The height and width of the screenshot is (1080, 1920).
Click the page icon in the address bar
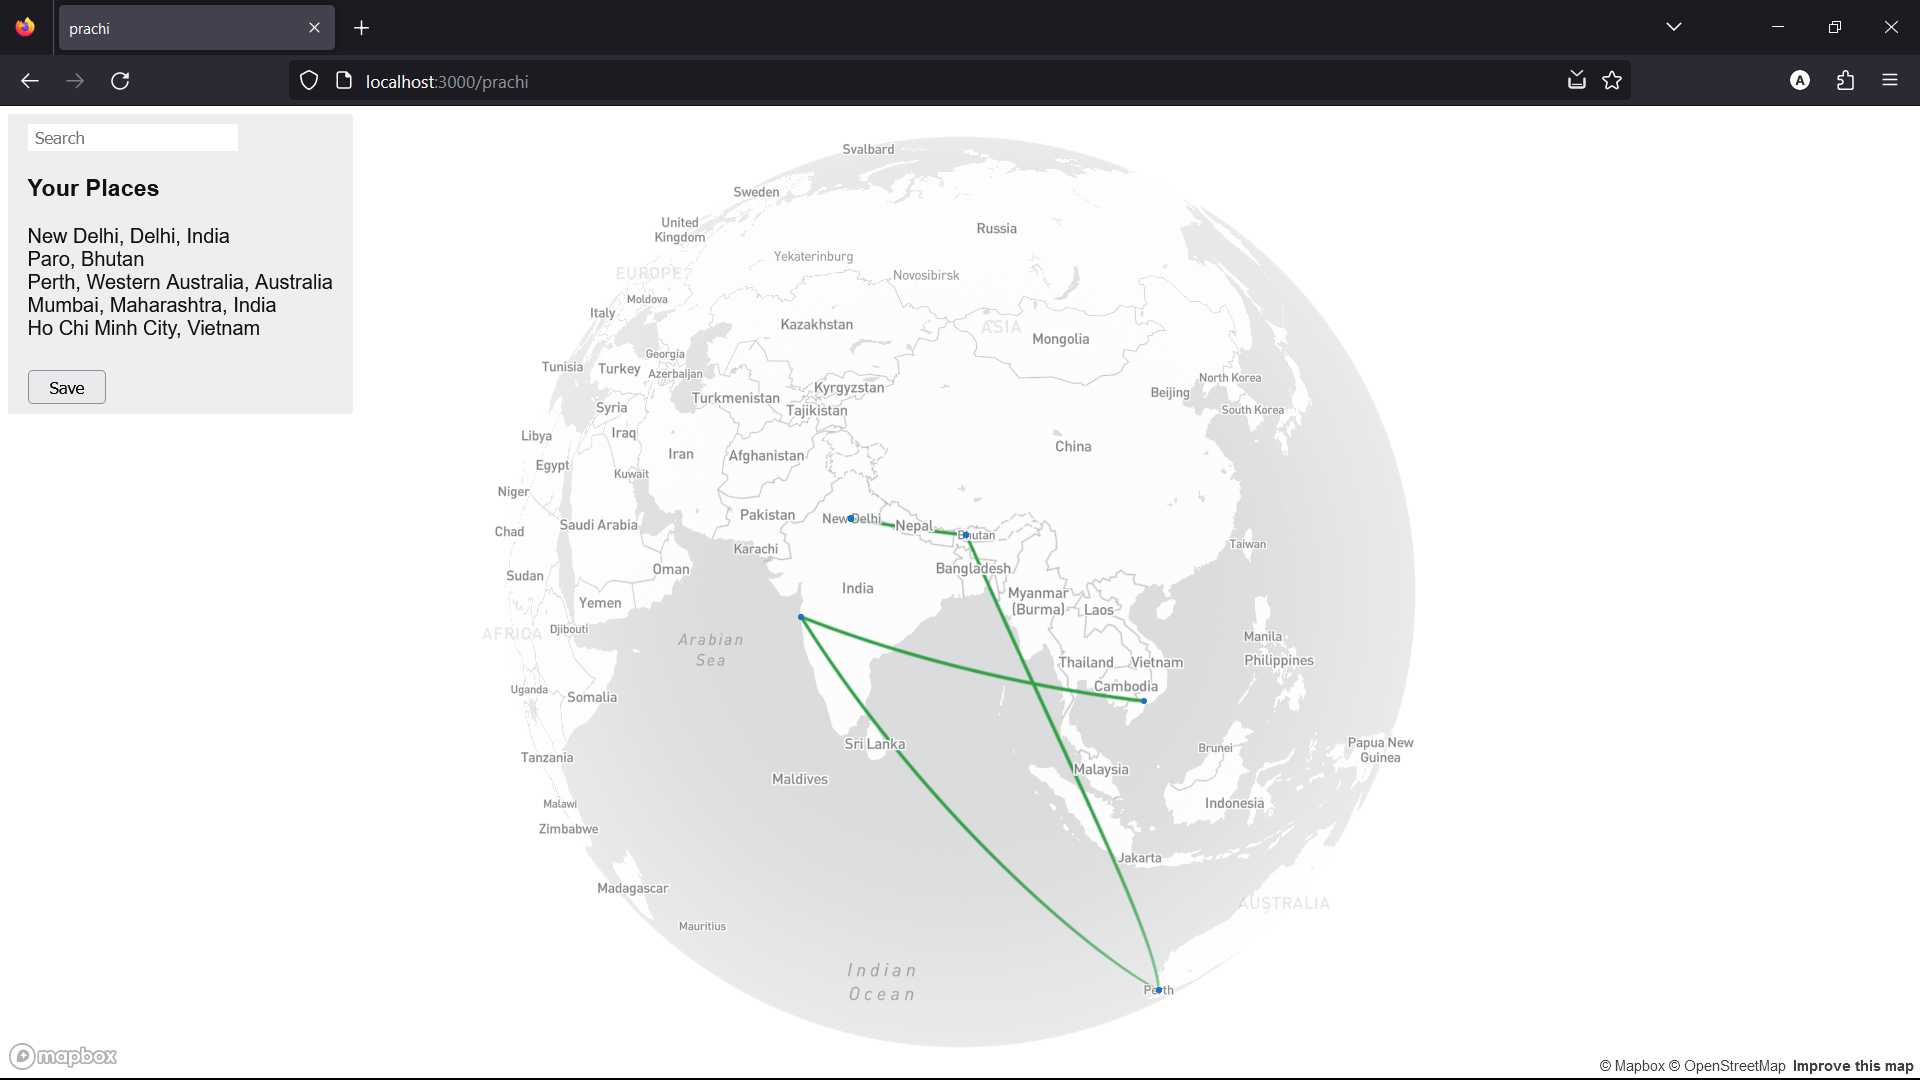(343, 80)
